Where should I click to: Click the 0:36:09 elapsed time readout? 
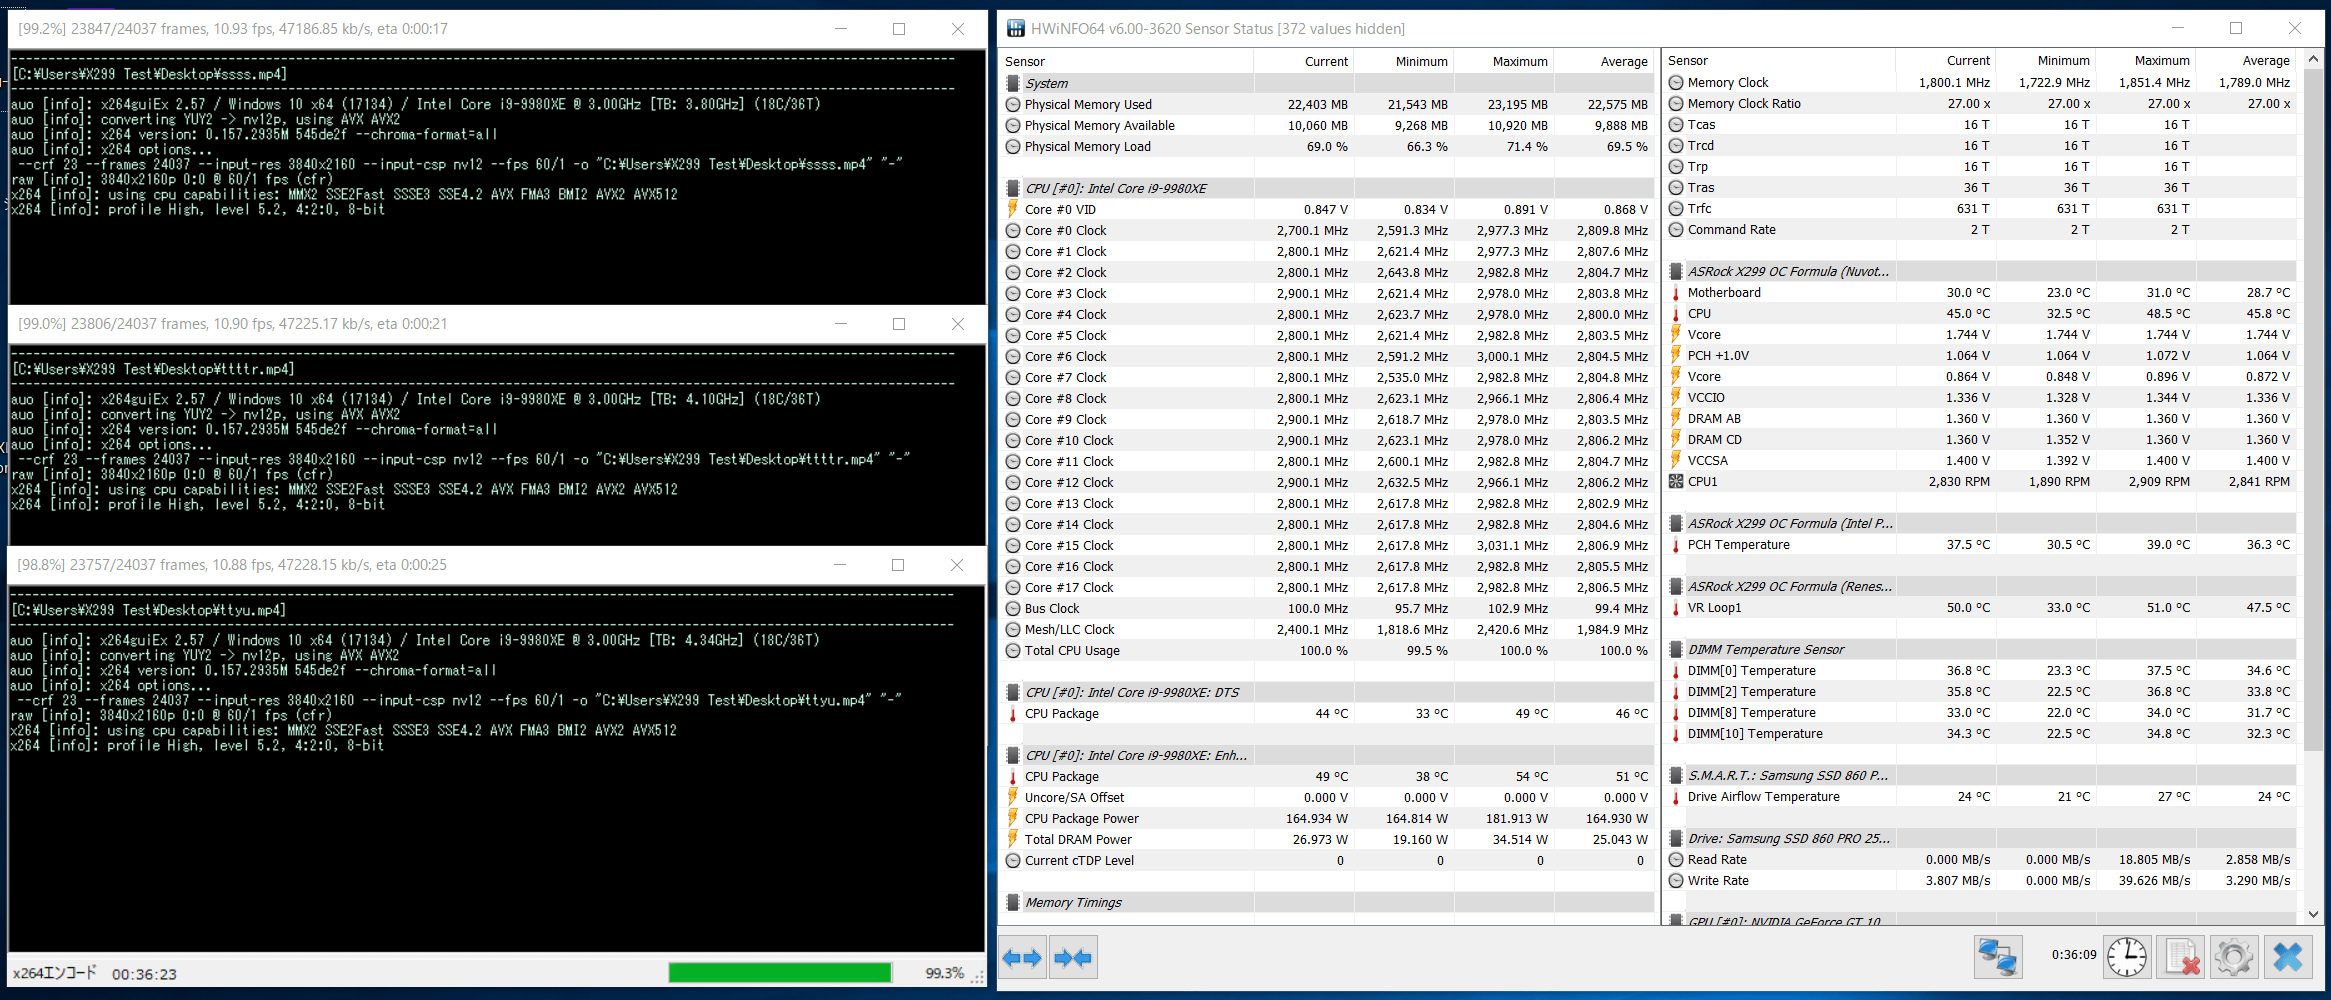point(2074,954)
